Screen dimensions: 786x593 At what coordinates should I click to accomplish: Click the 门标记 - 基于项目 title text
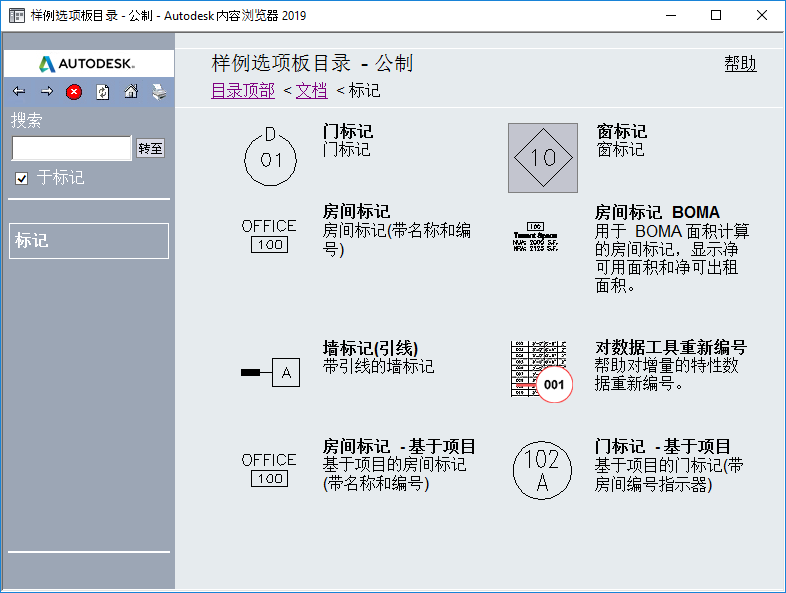[x=663, y=446]
